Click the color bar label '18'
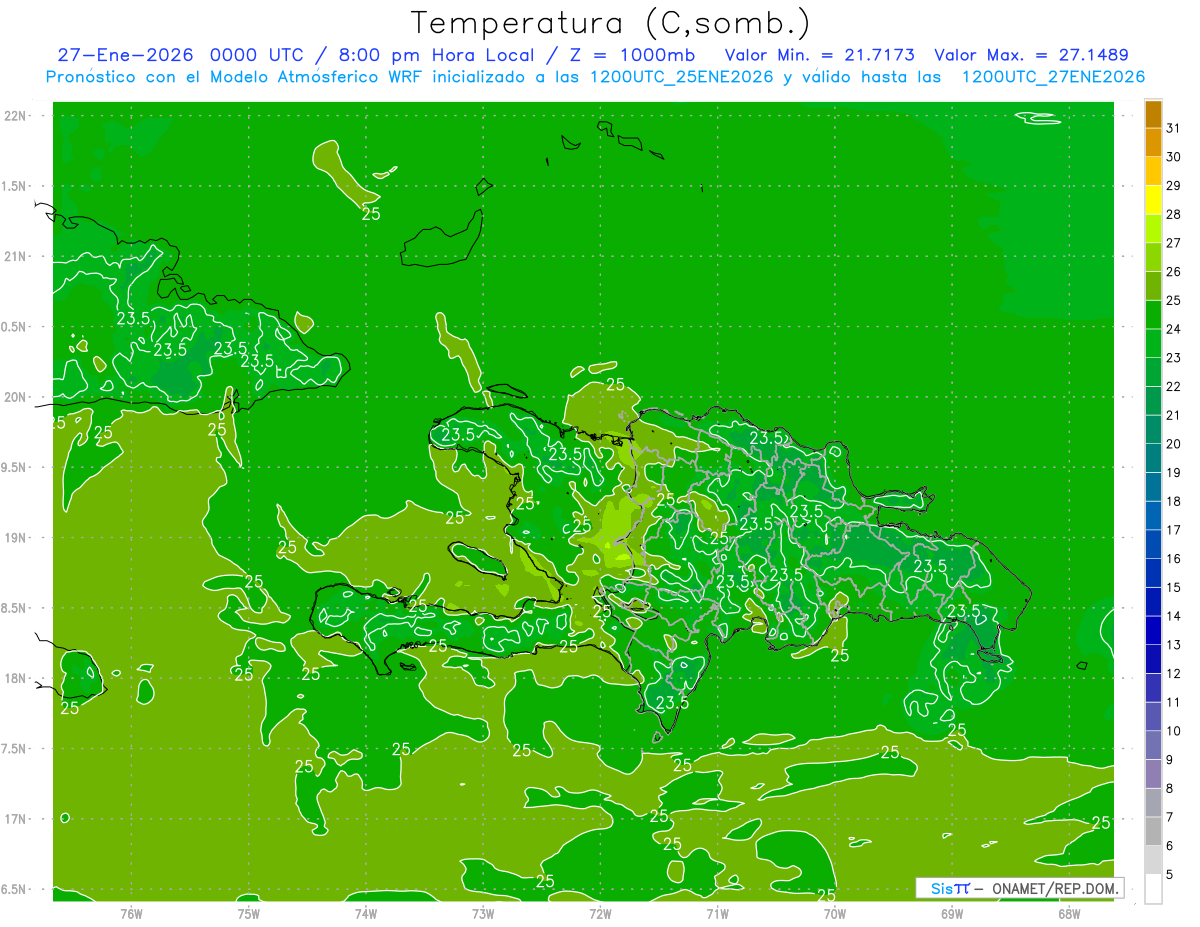The width and height of the screenshot is (1200, 927). (x=1174, y=501)
